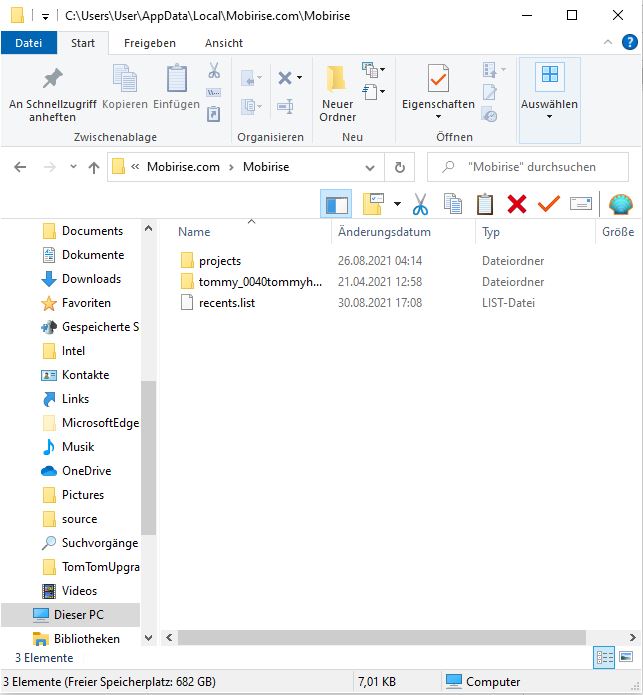Click the refresh button beside address bar
643x695 pixels.
tap(399, 167)
